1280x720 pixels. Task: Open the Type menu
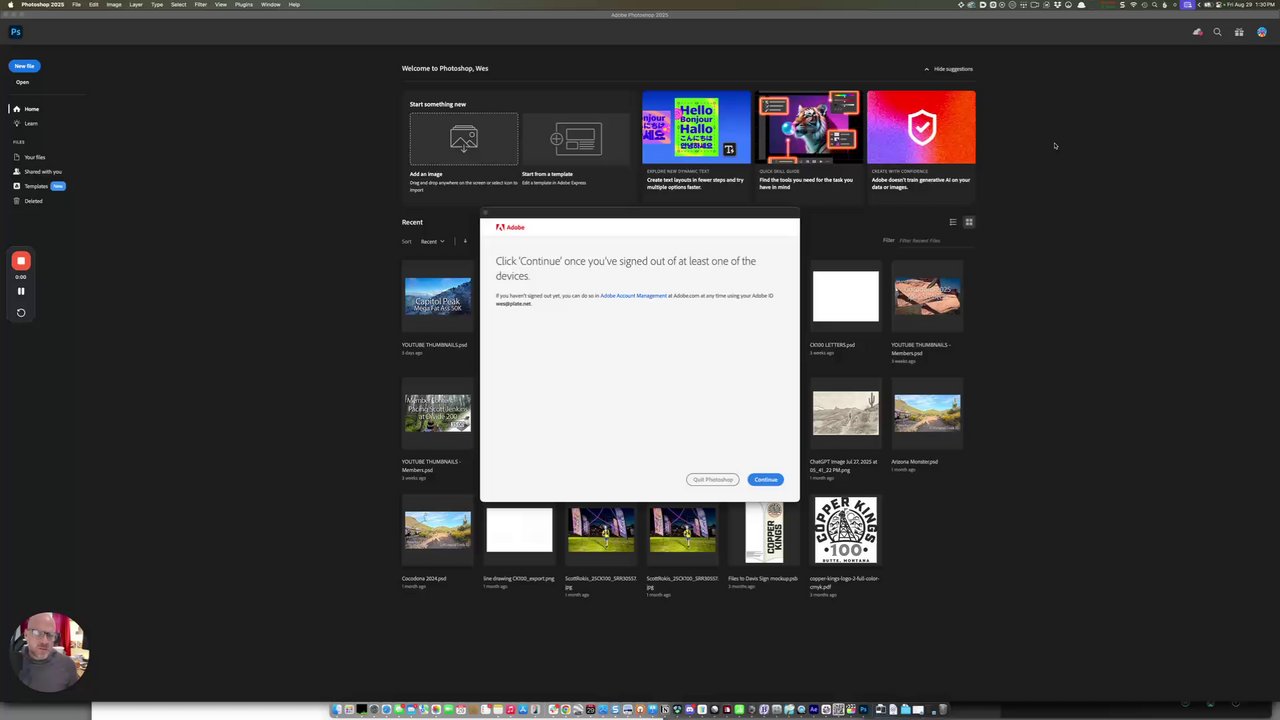click(157, 5)
